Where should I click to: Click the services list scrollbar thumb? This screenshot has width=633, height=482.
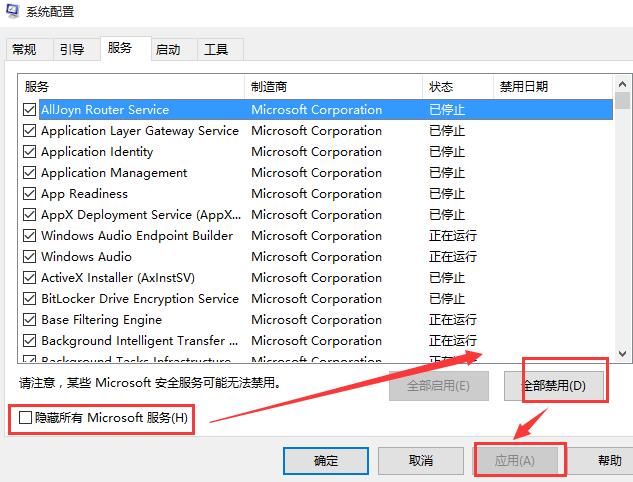pyautogui.click(x=622, y=101)
